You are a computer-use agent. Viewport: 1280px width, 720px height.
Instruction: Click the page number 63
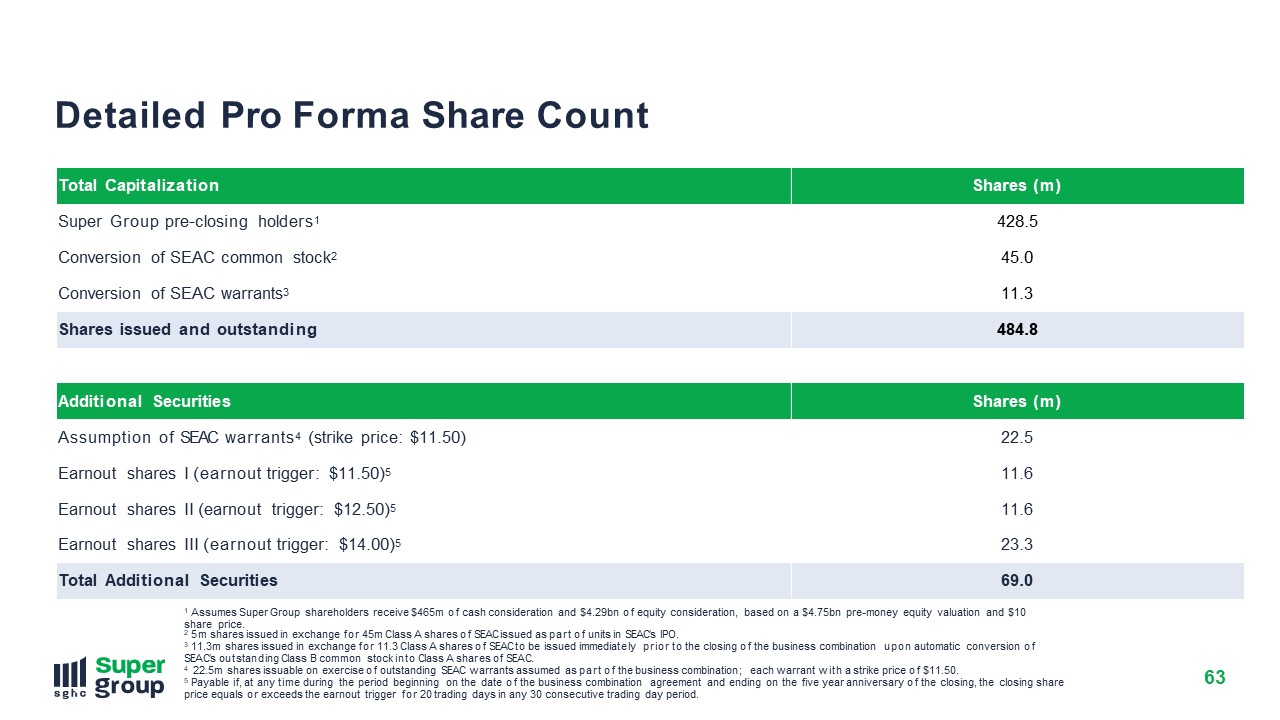[x=1214, y=679]
